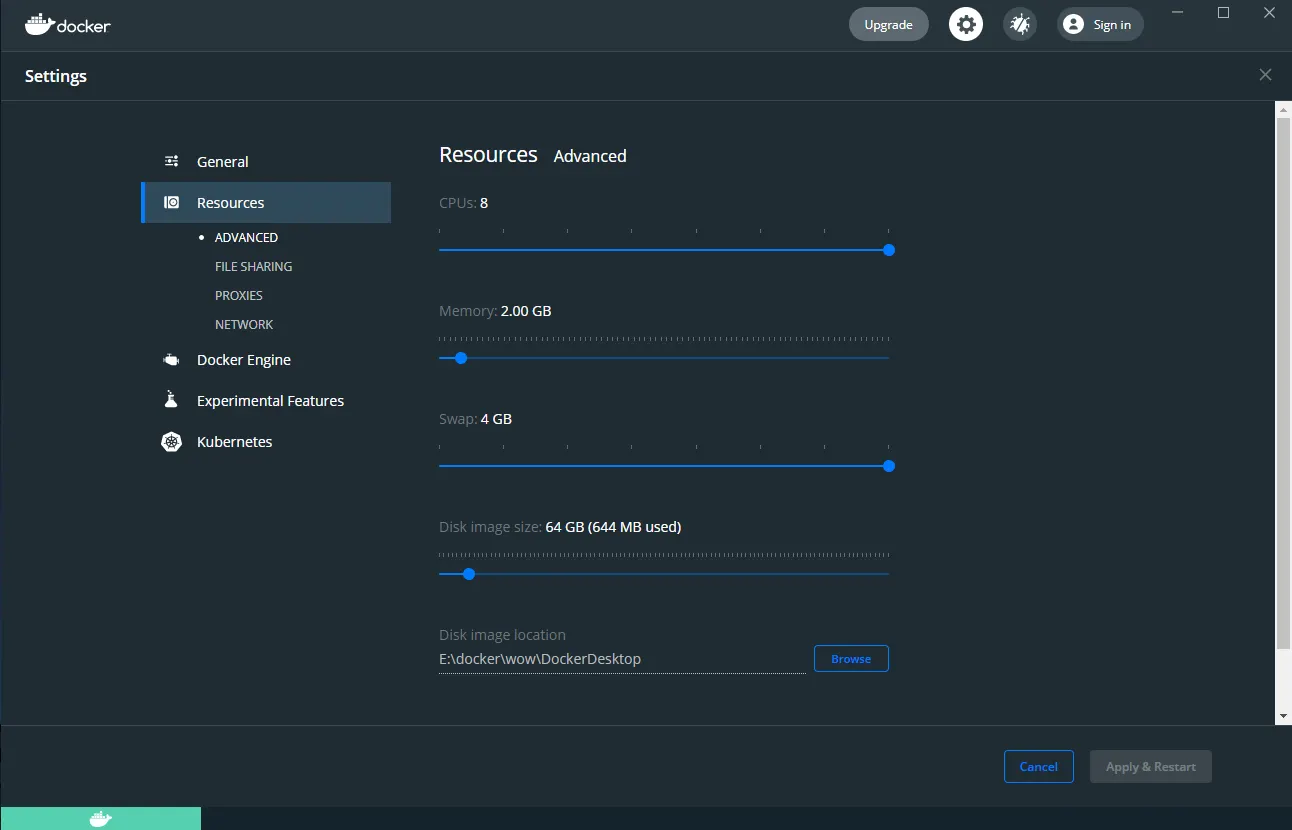Go to FILE SHARING settings
The image size is (1292, 830).
coord(254,266)
